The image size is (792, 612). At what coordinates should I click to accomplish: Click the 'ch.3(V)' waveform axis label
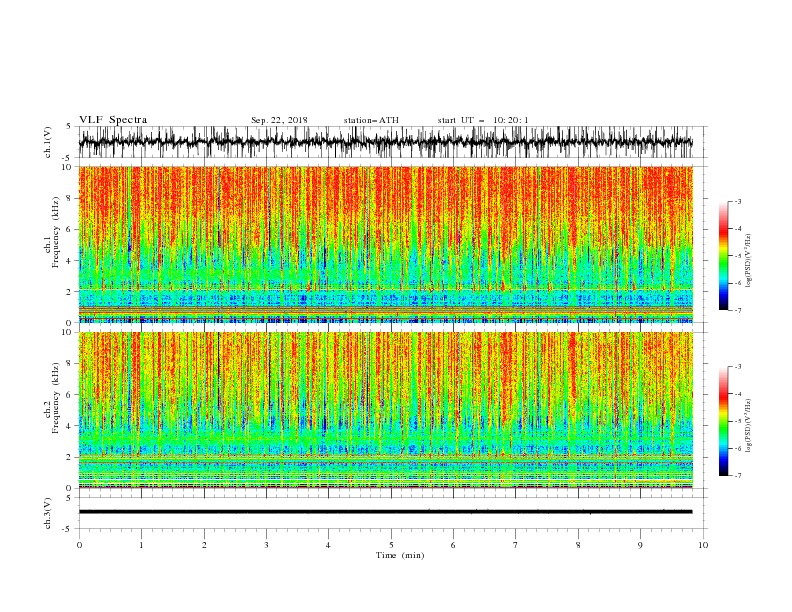pyautogui.click(x=48, y=513)
